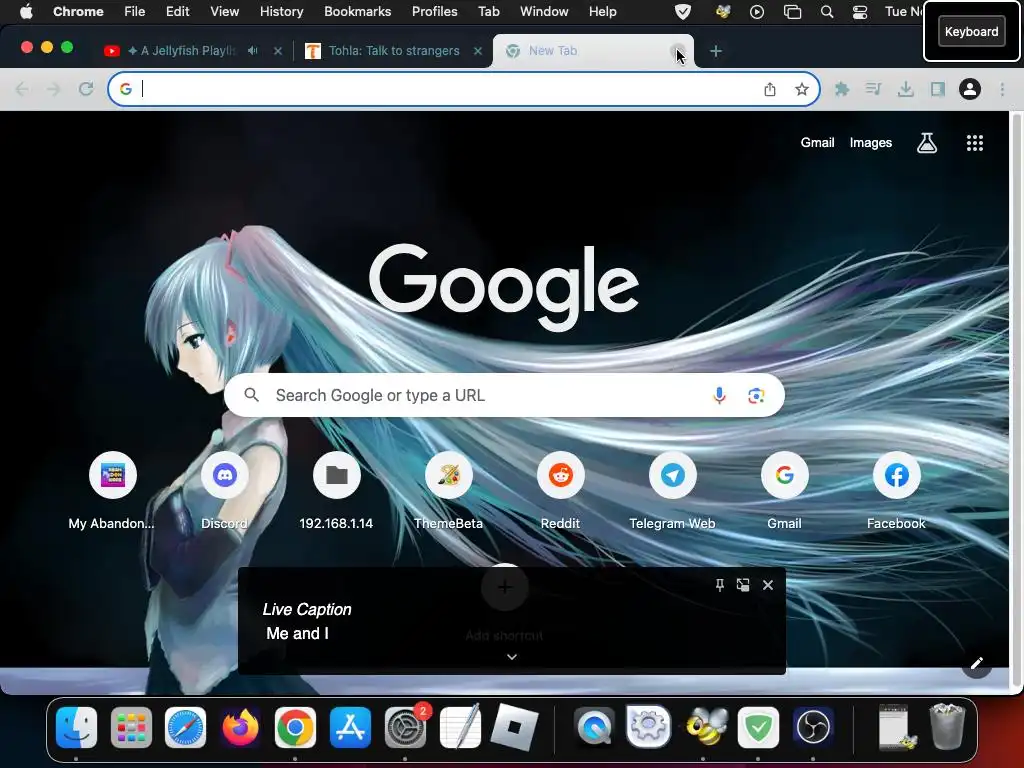Open the Chrome downloads icon
Viewport: 1024px width, 768px height.
[905, 89]
